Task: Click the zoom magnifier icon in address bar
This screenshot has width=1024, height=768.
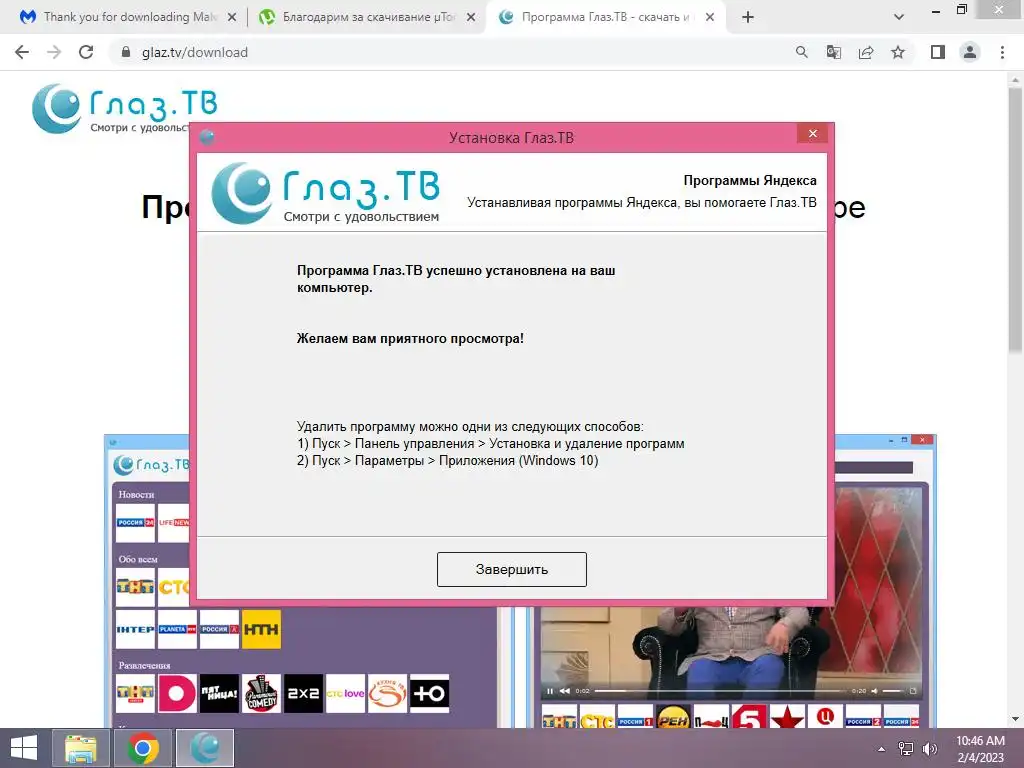Action: [x=802, y=52]
